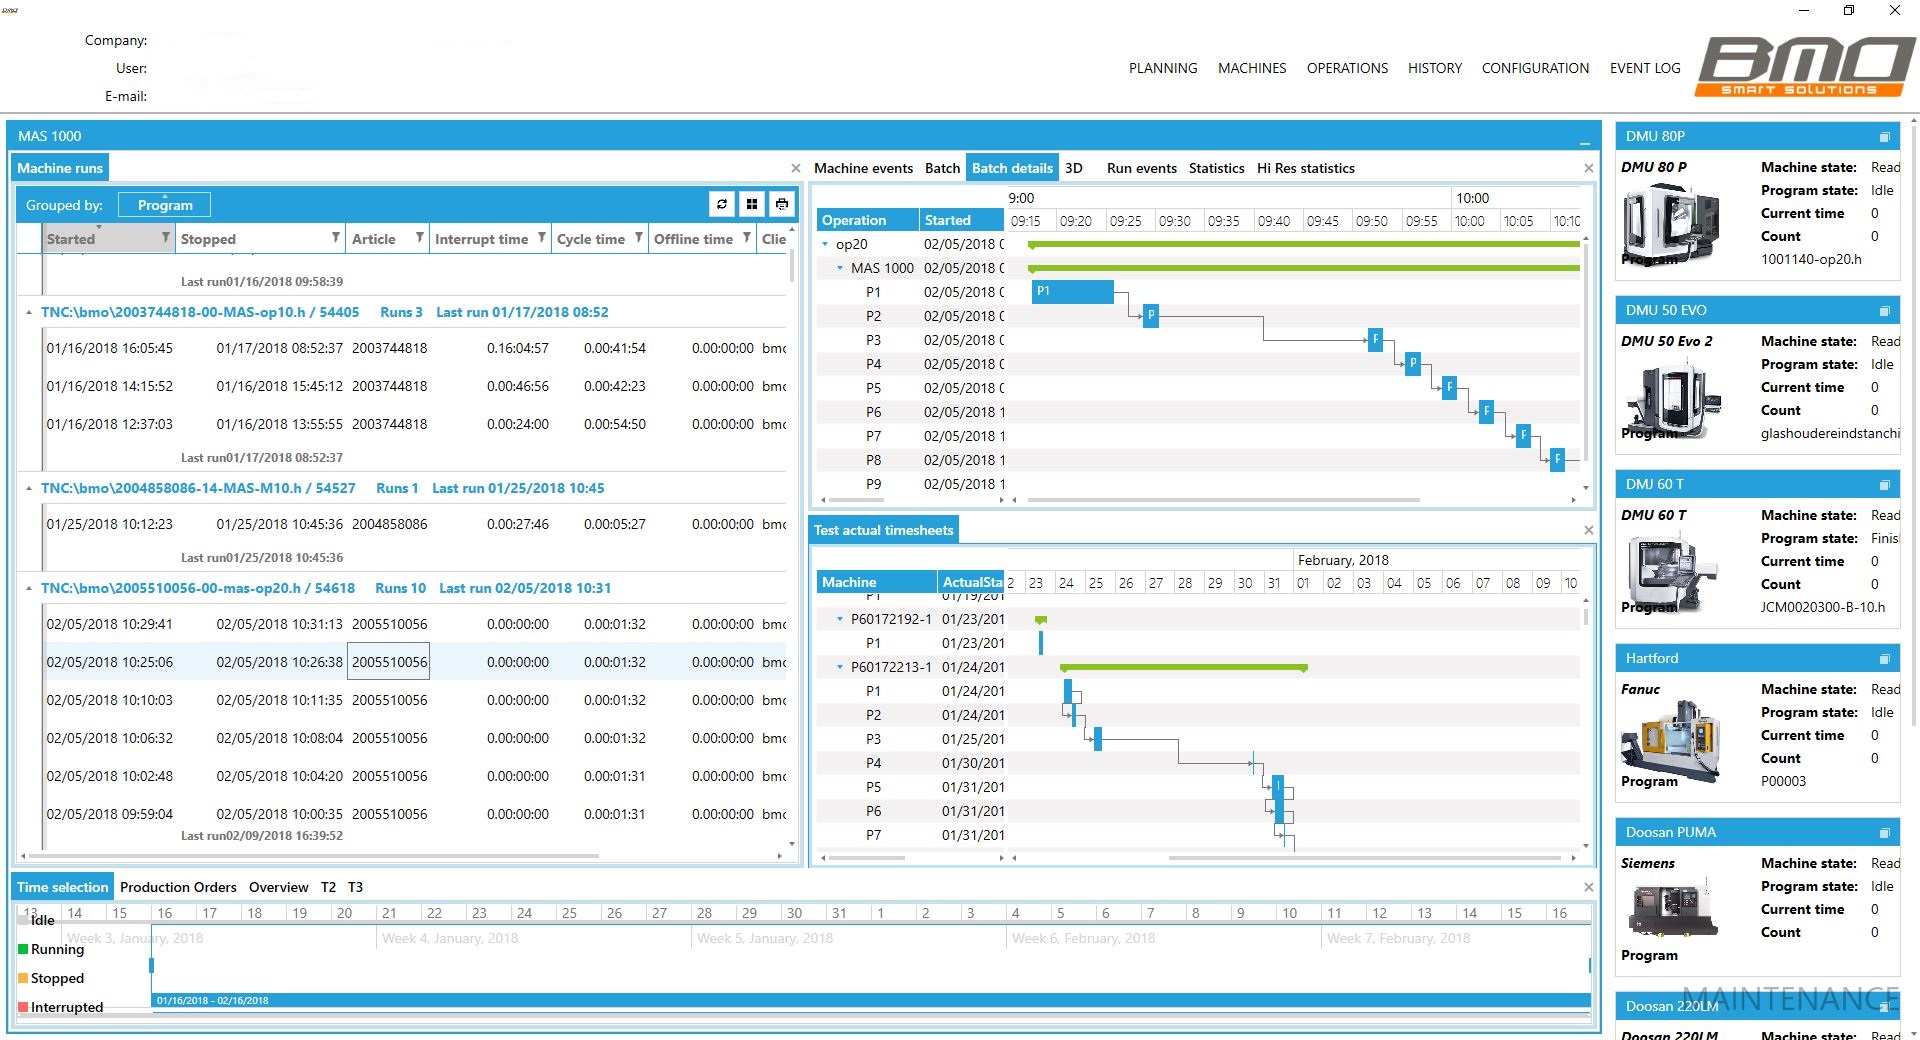The image size is (1920, 1040).
Task: Collapse the P60172213-1 timesheet row
Action: click(x=840, y=667)
